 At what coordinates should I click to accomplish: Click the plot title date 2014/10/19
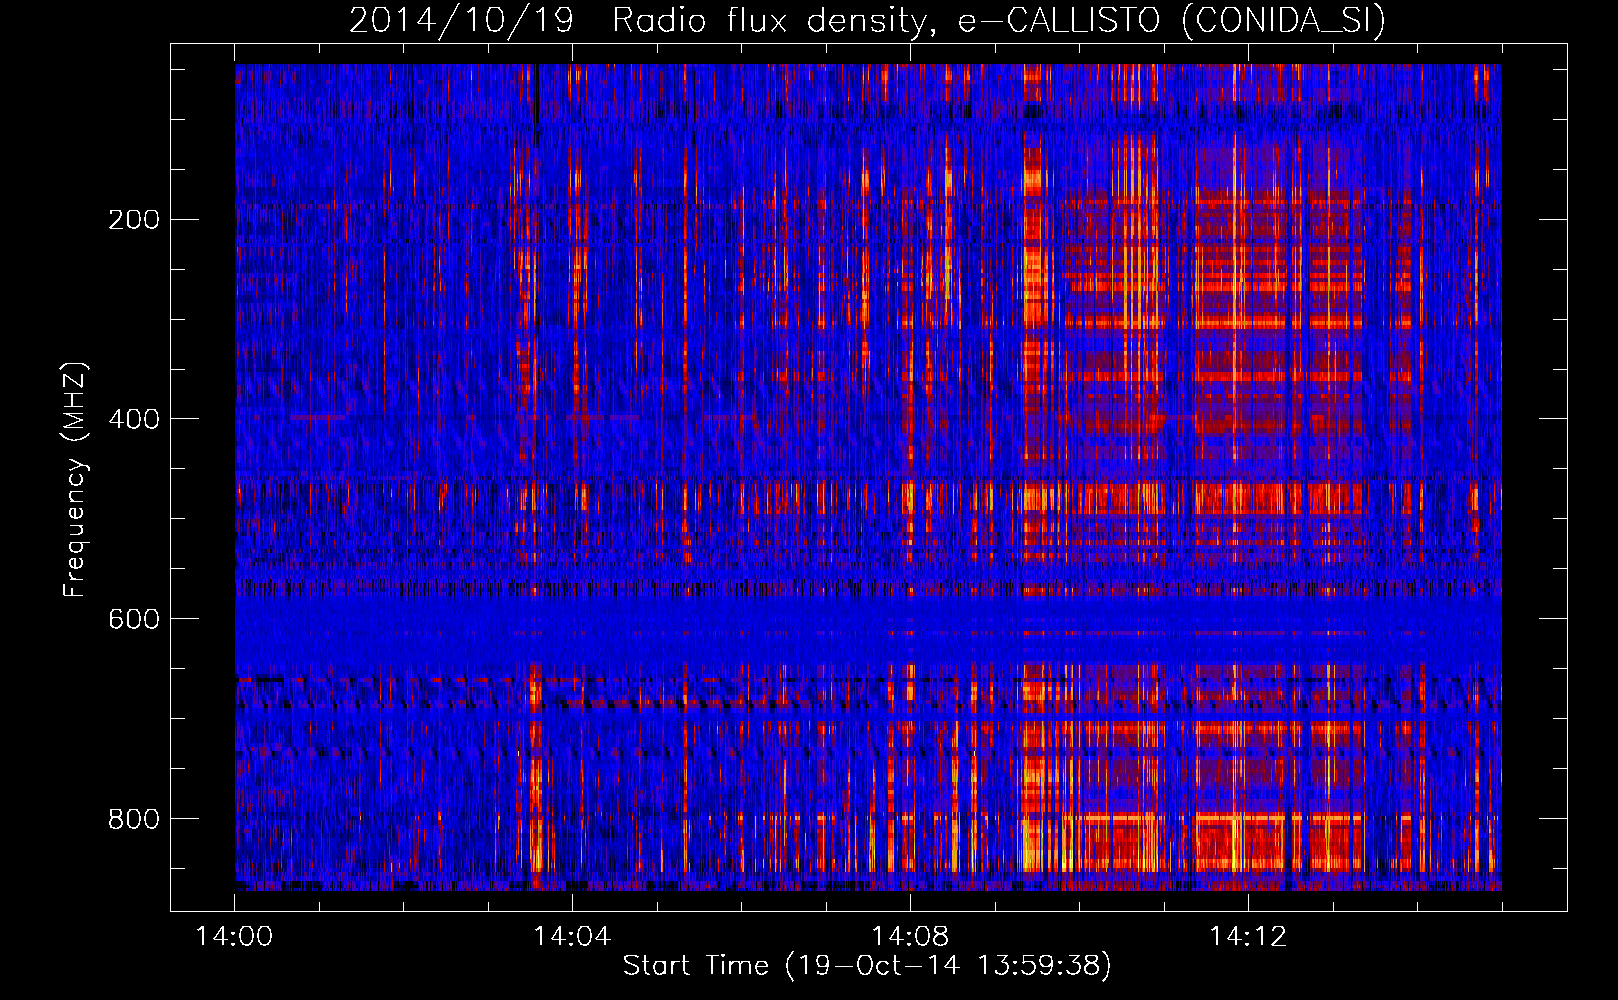point(461,21)
